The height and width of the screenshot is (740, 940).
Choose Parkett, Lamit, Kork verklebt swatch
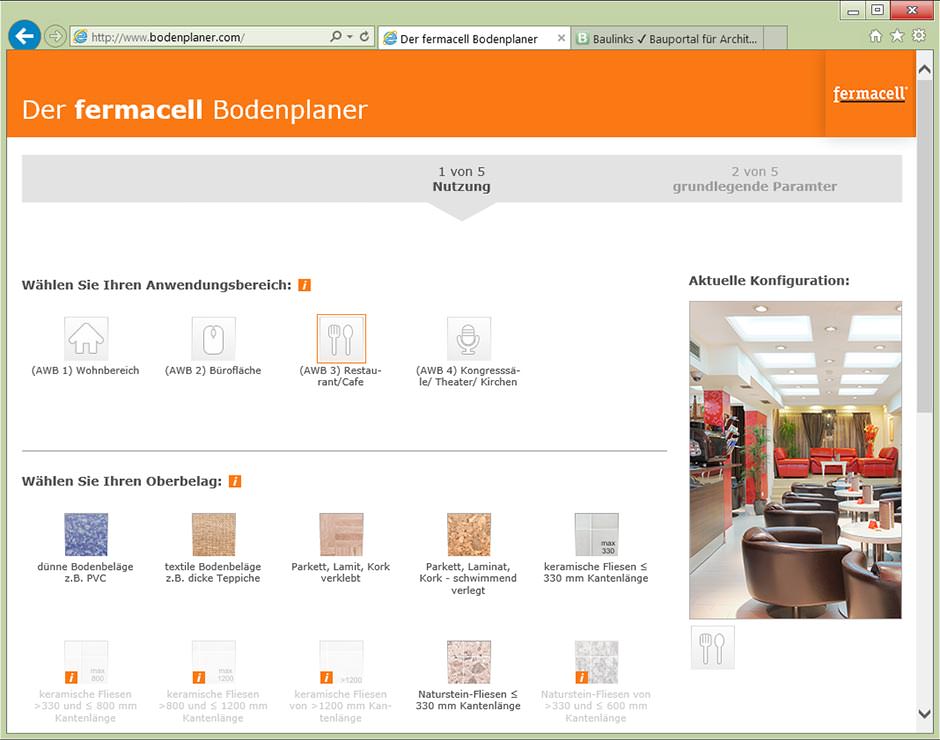tap(341, 534)
